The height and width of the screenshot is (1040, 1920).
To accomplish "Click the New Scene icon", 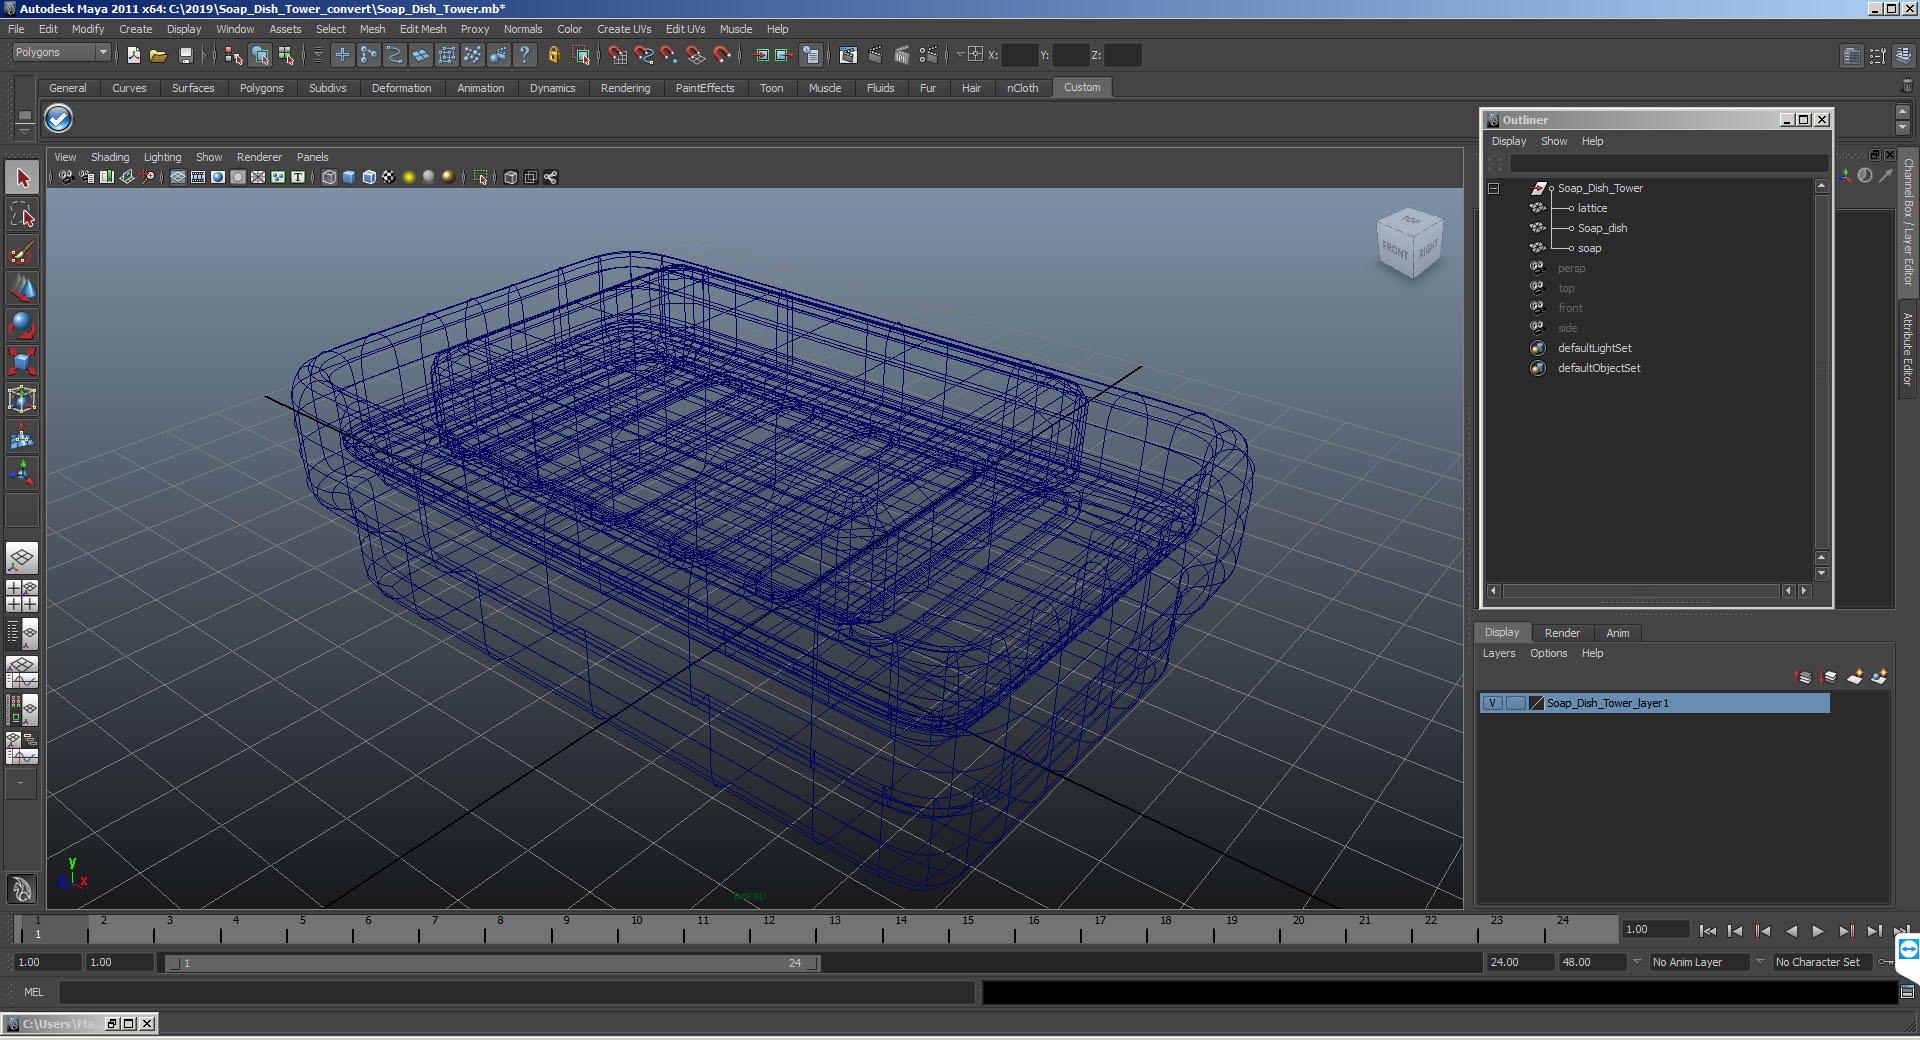I will click(x=133, y=56).
